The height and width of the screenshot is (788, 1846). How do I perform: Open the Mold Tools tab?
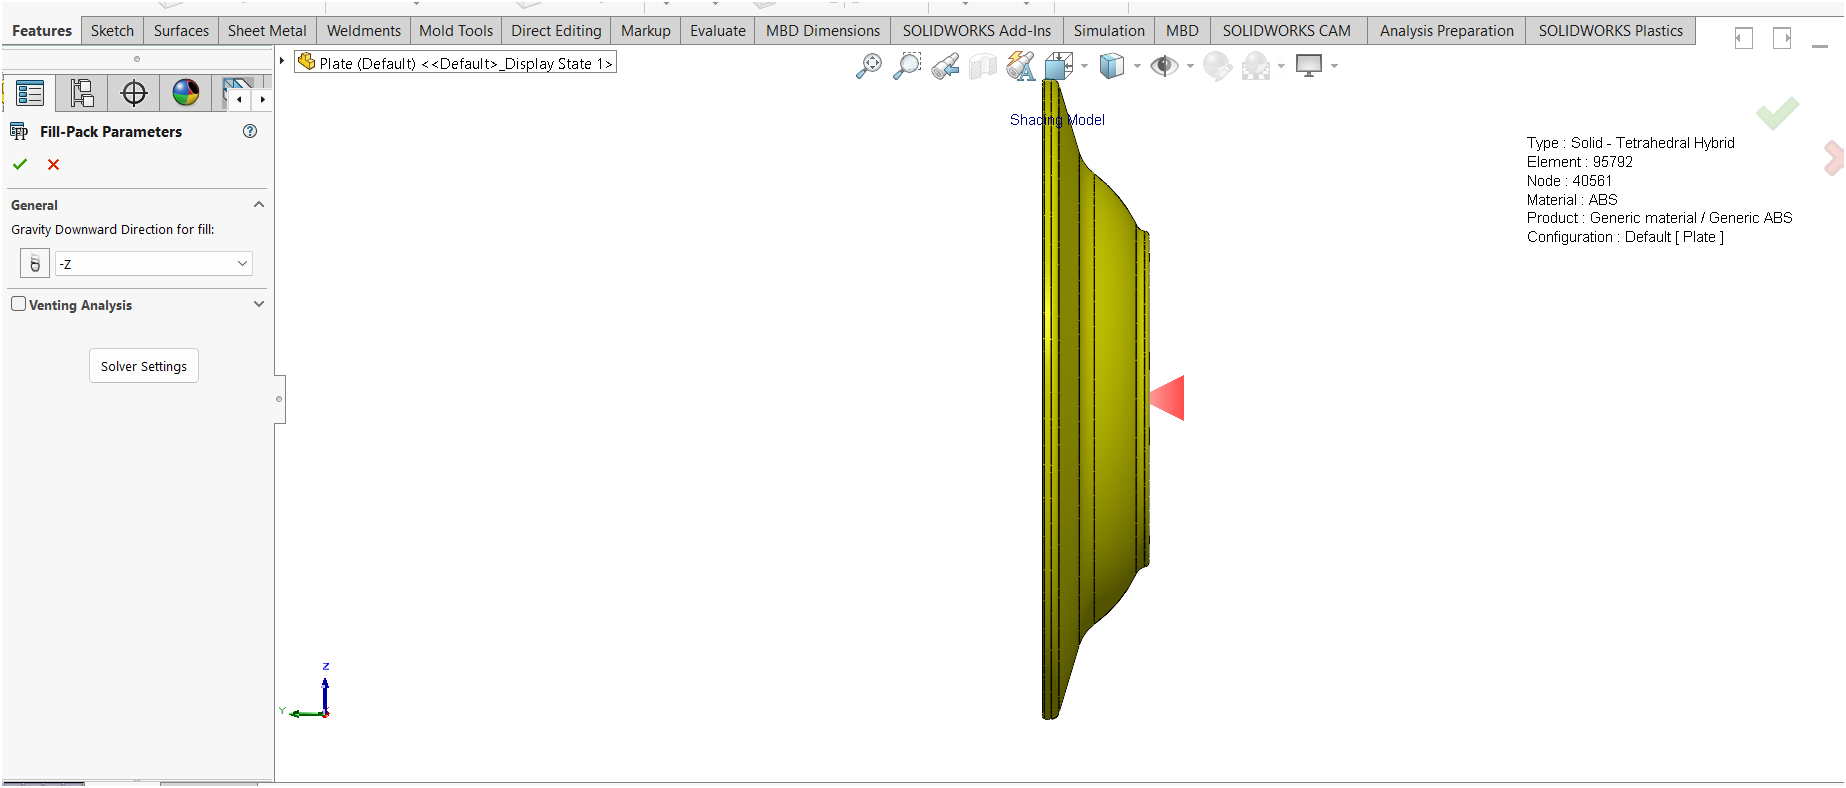[x=456, y=31]
